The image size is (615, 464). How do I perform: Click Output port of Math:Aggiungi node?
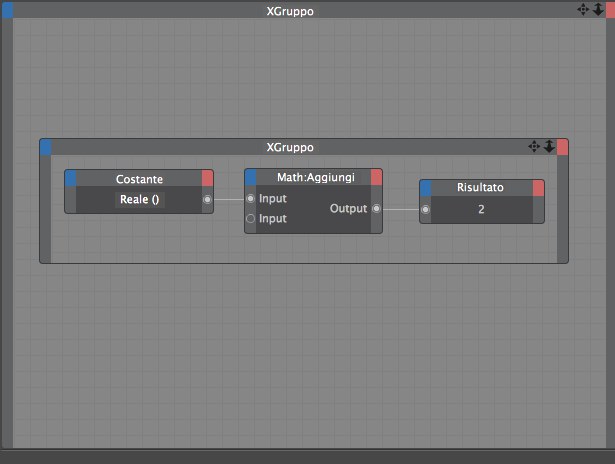376,209
